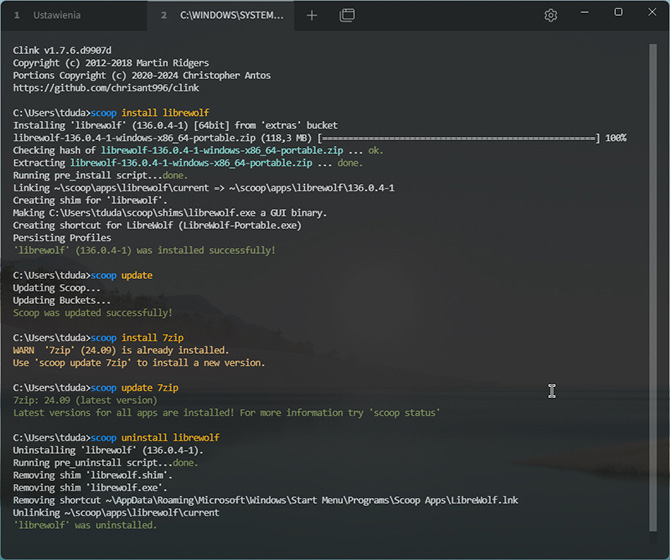The image size is (670, 560).
Task: Click 'Unlinking ~\scoop\apps\librewolf\current' line
Action: point(116,513)
